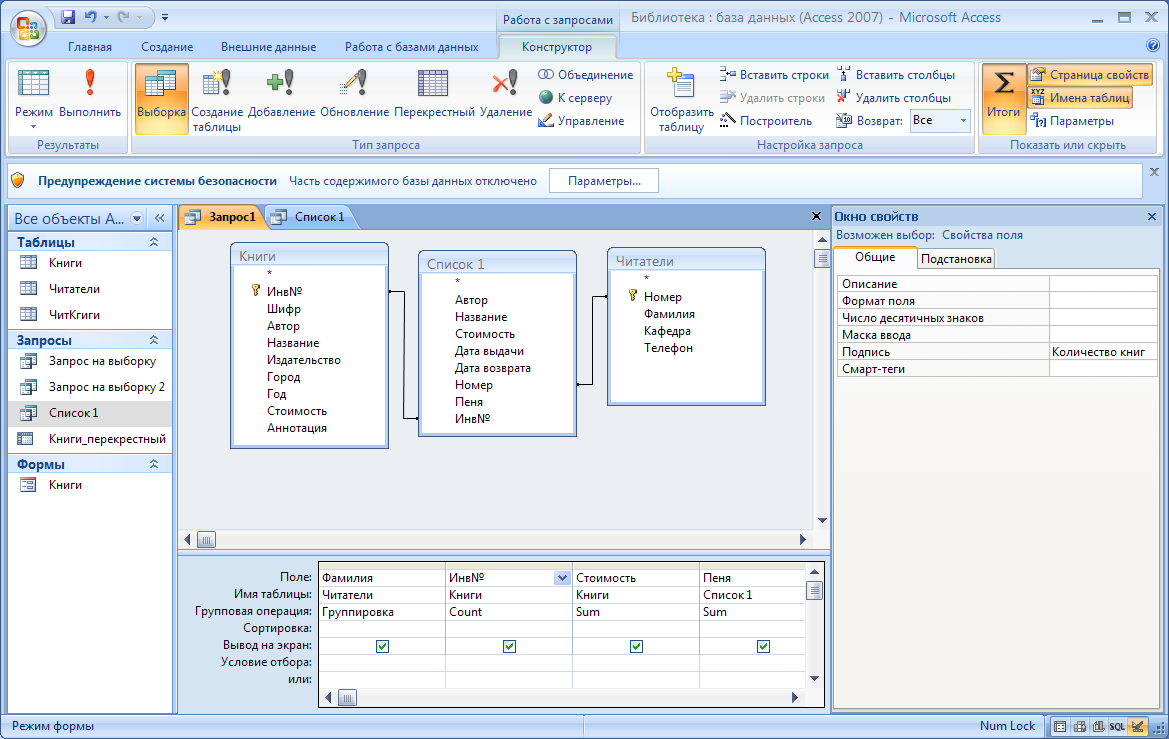The image size is (1169, 739).
Task: Open Книги_перекрестный query in navigation pane
Action: tap(90, 438)
